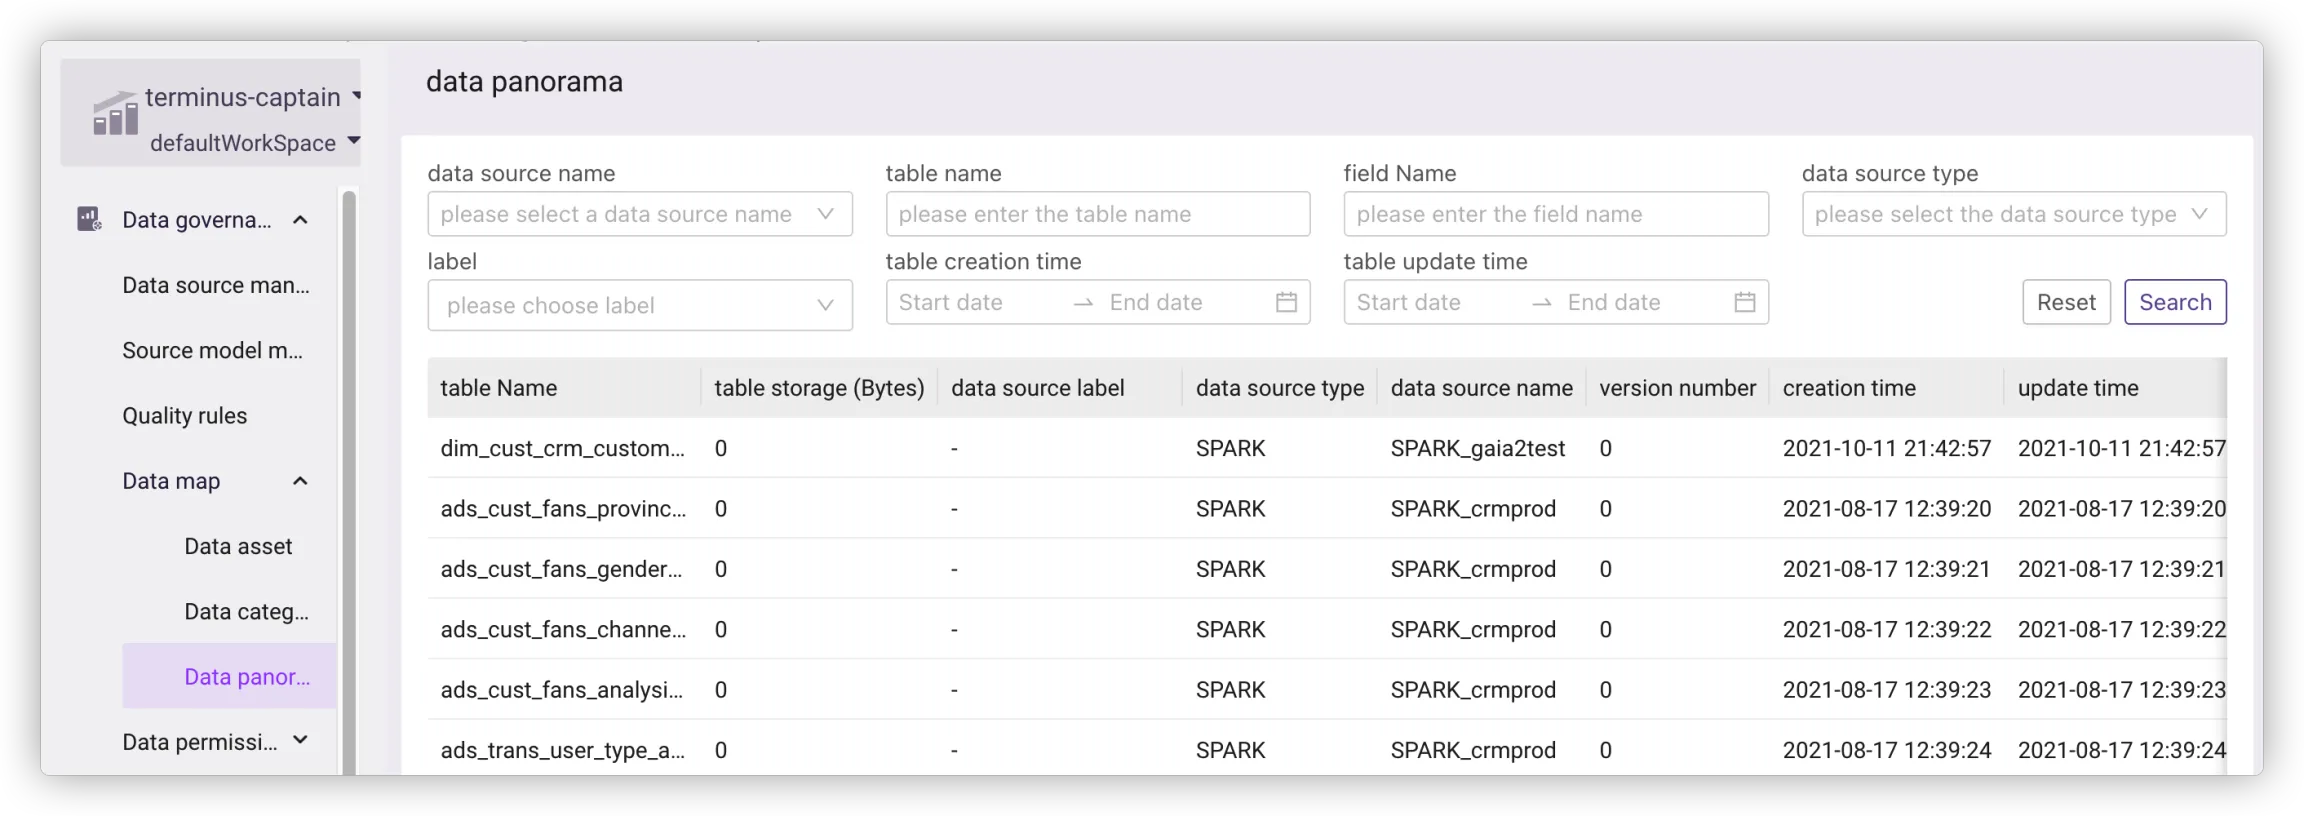Screen dimensions: 2304x816
Task: Collapse the Data governance menu chevron
Action: pos(300,220)
